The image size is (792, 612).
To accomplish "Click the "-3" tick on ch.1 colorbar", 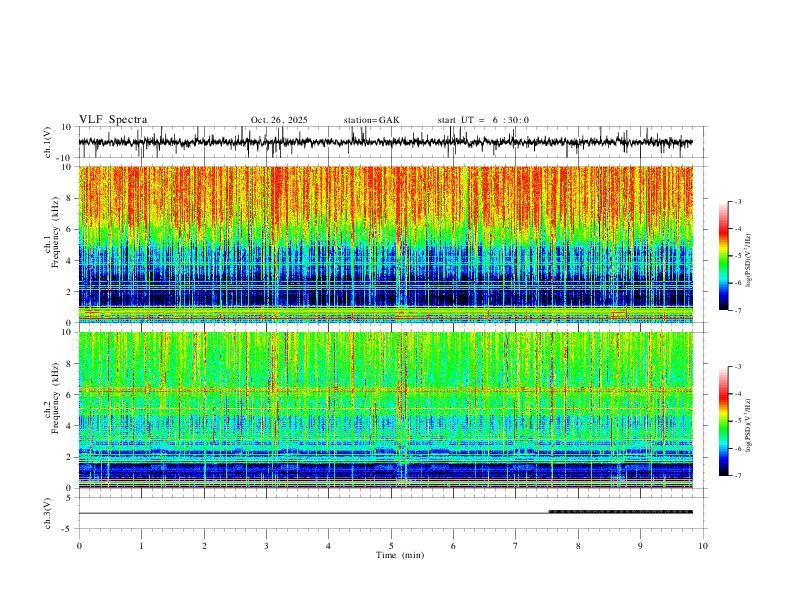I will pos(738,201).
